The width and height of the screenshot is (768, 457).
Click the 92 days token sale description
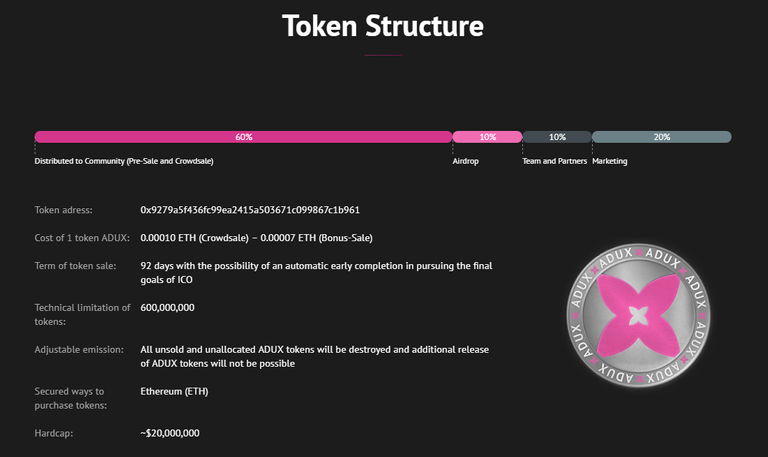coord(316,272)
